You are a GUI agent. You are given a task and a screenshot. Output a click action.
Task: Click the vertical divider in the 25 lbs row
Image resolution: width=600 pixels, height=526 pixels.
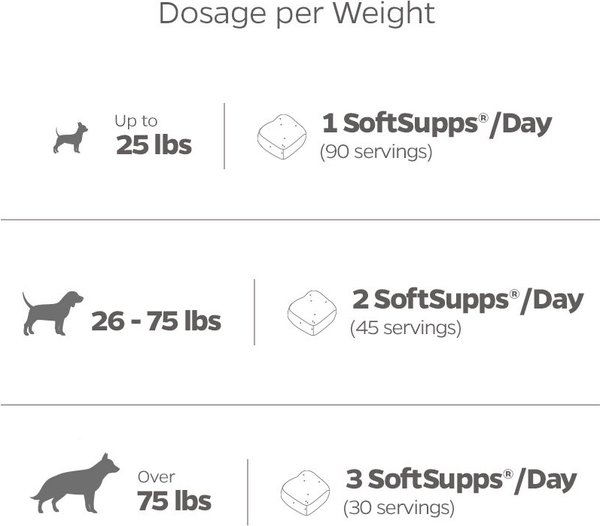click(x=224, y=136)
